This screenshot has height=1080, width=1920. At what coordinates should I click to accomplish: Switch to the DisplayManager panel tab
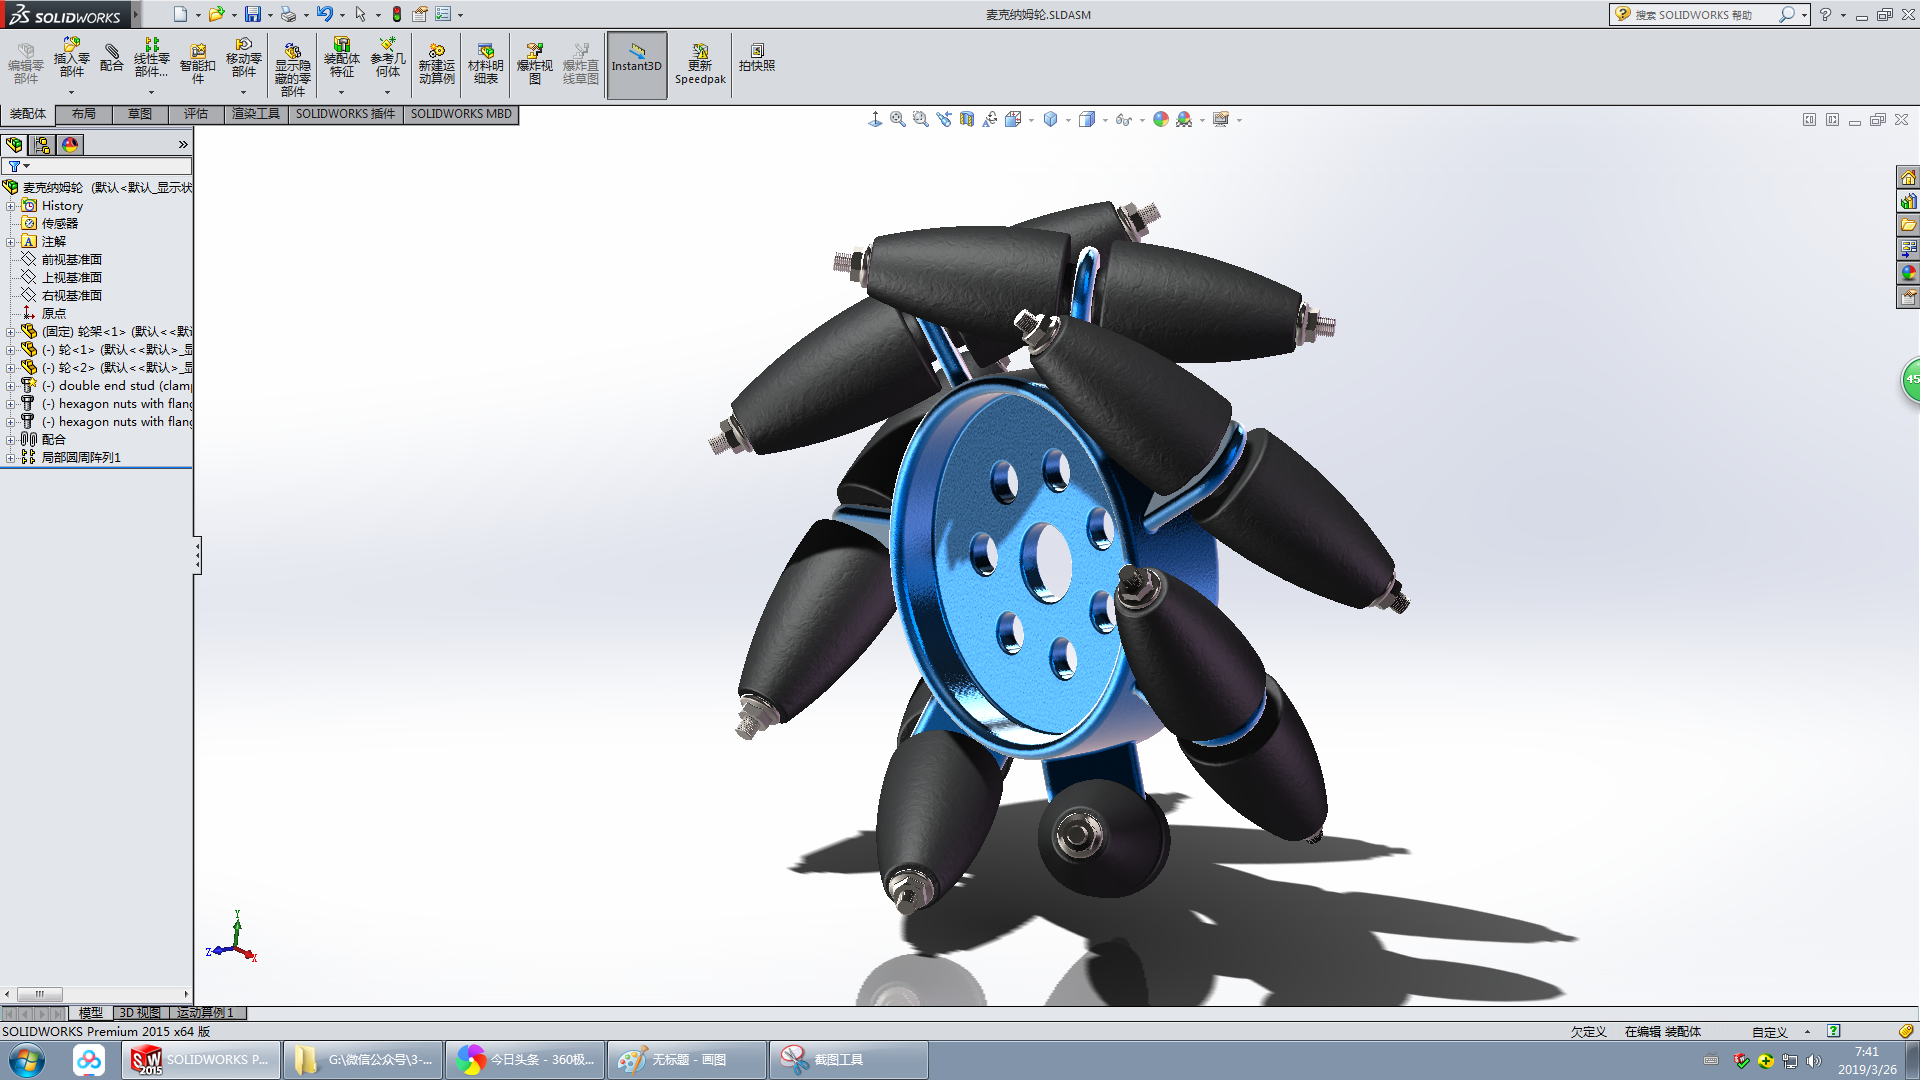70,145
